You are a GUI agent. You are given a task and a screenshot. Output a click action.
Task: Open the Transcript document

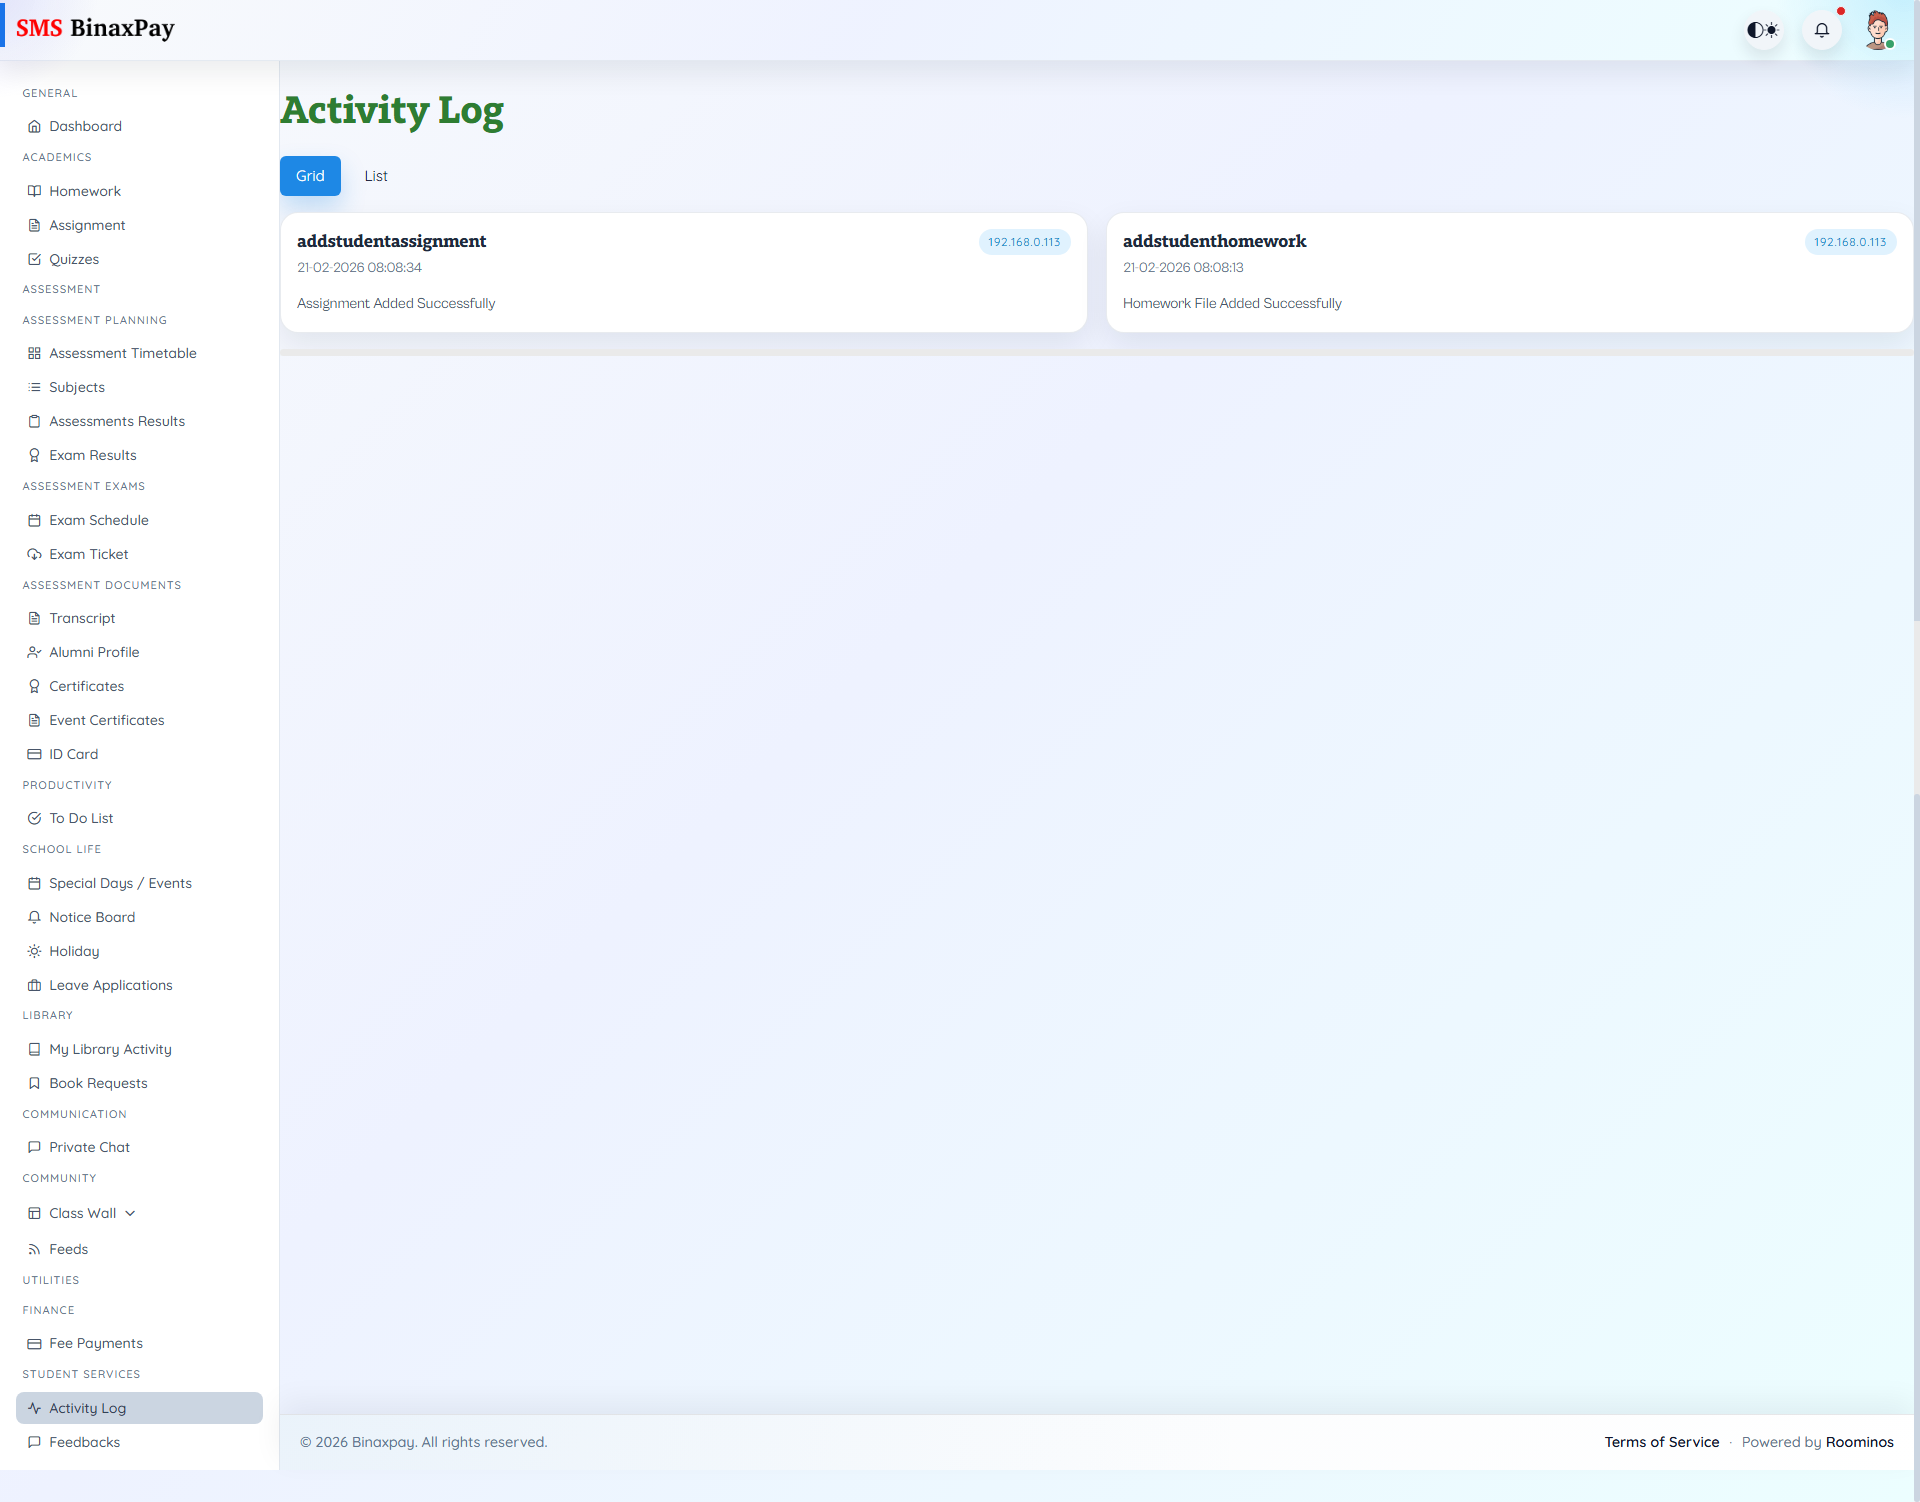82,618
